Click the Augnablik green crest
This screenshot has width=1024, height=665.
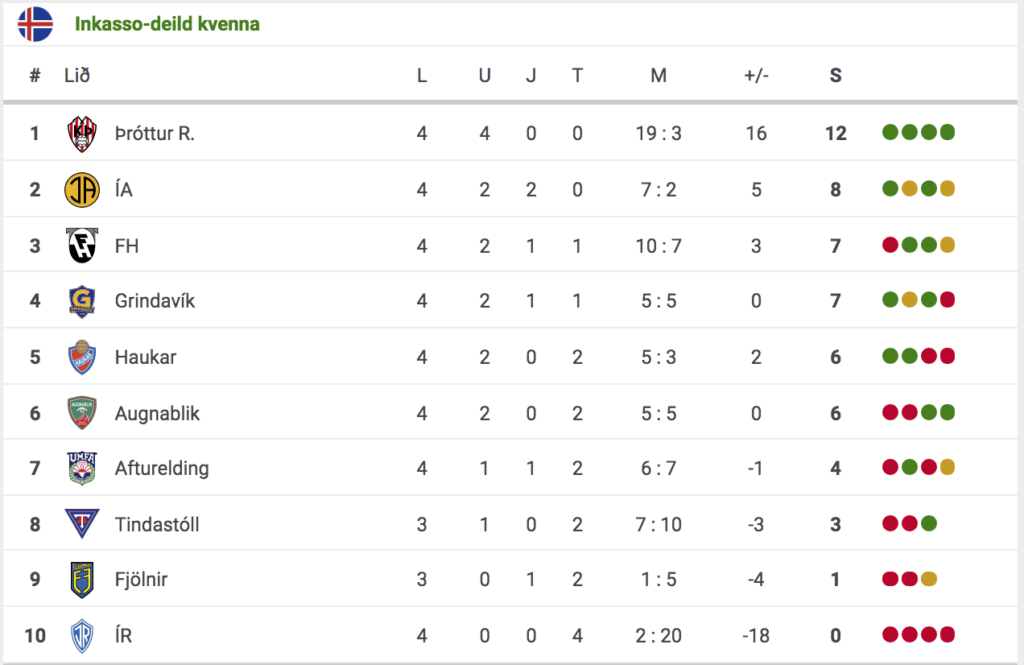[82, 413]
